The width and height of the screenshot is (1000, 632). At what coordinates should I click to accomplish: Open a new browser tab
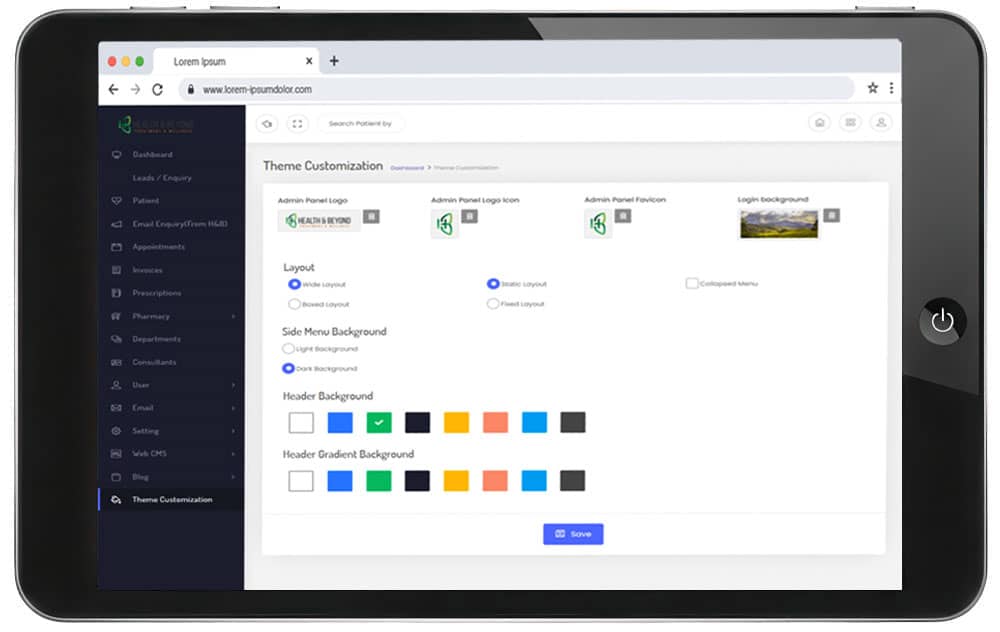tap(334, 61)
